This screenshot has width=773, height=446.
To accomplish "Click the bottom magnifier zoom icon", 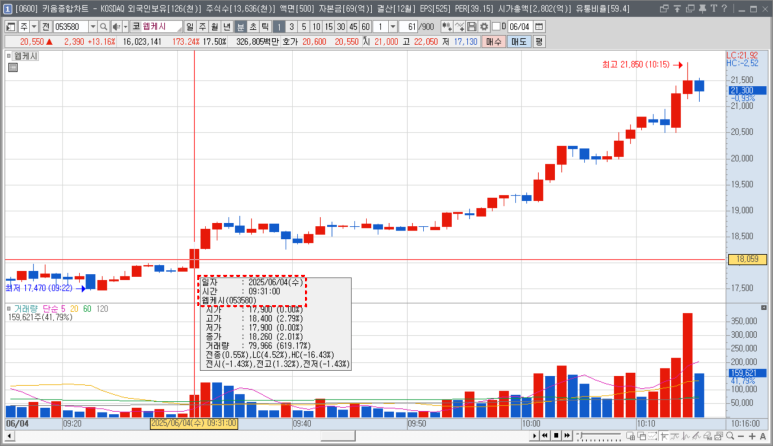I will [730, 436].
